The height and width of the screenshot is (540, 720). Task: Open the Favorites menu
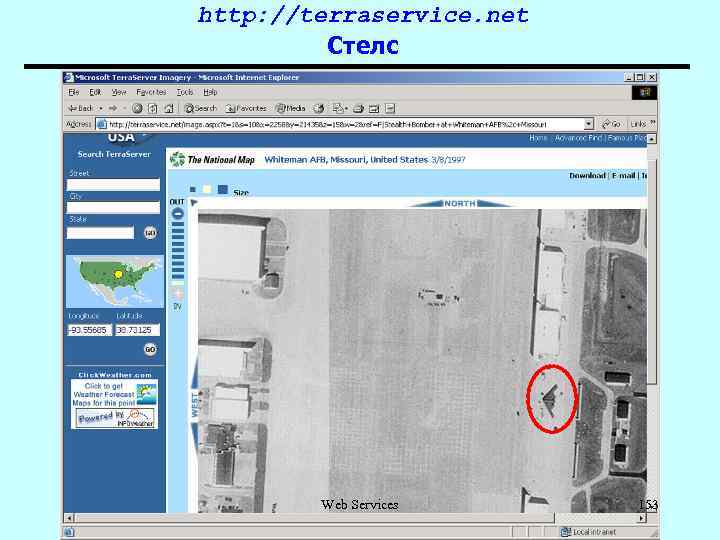(151, 92)
